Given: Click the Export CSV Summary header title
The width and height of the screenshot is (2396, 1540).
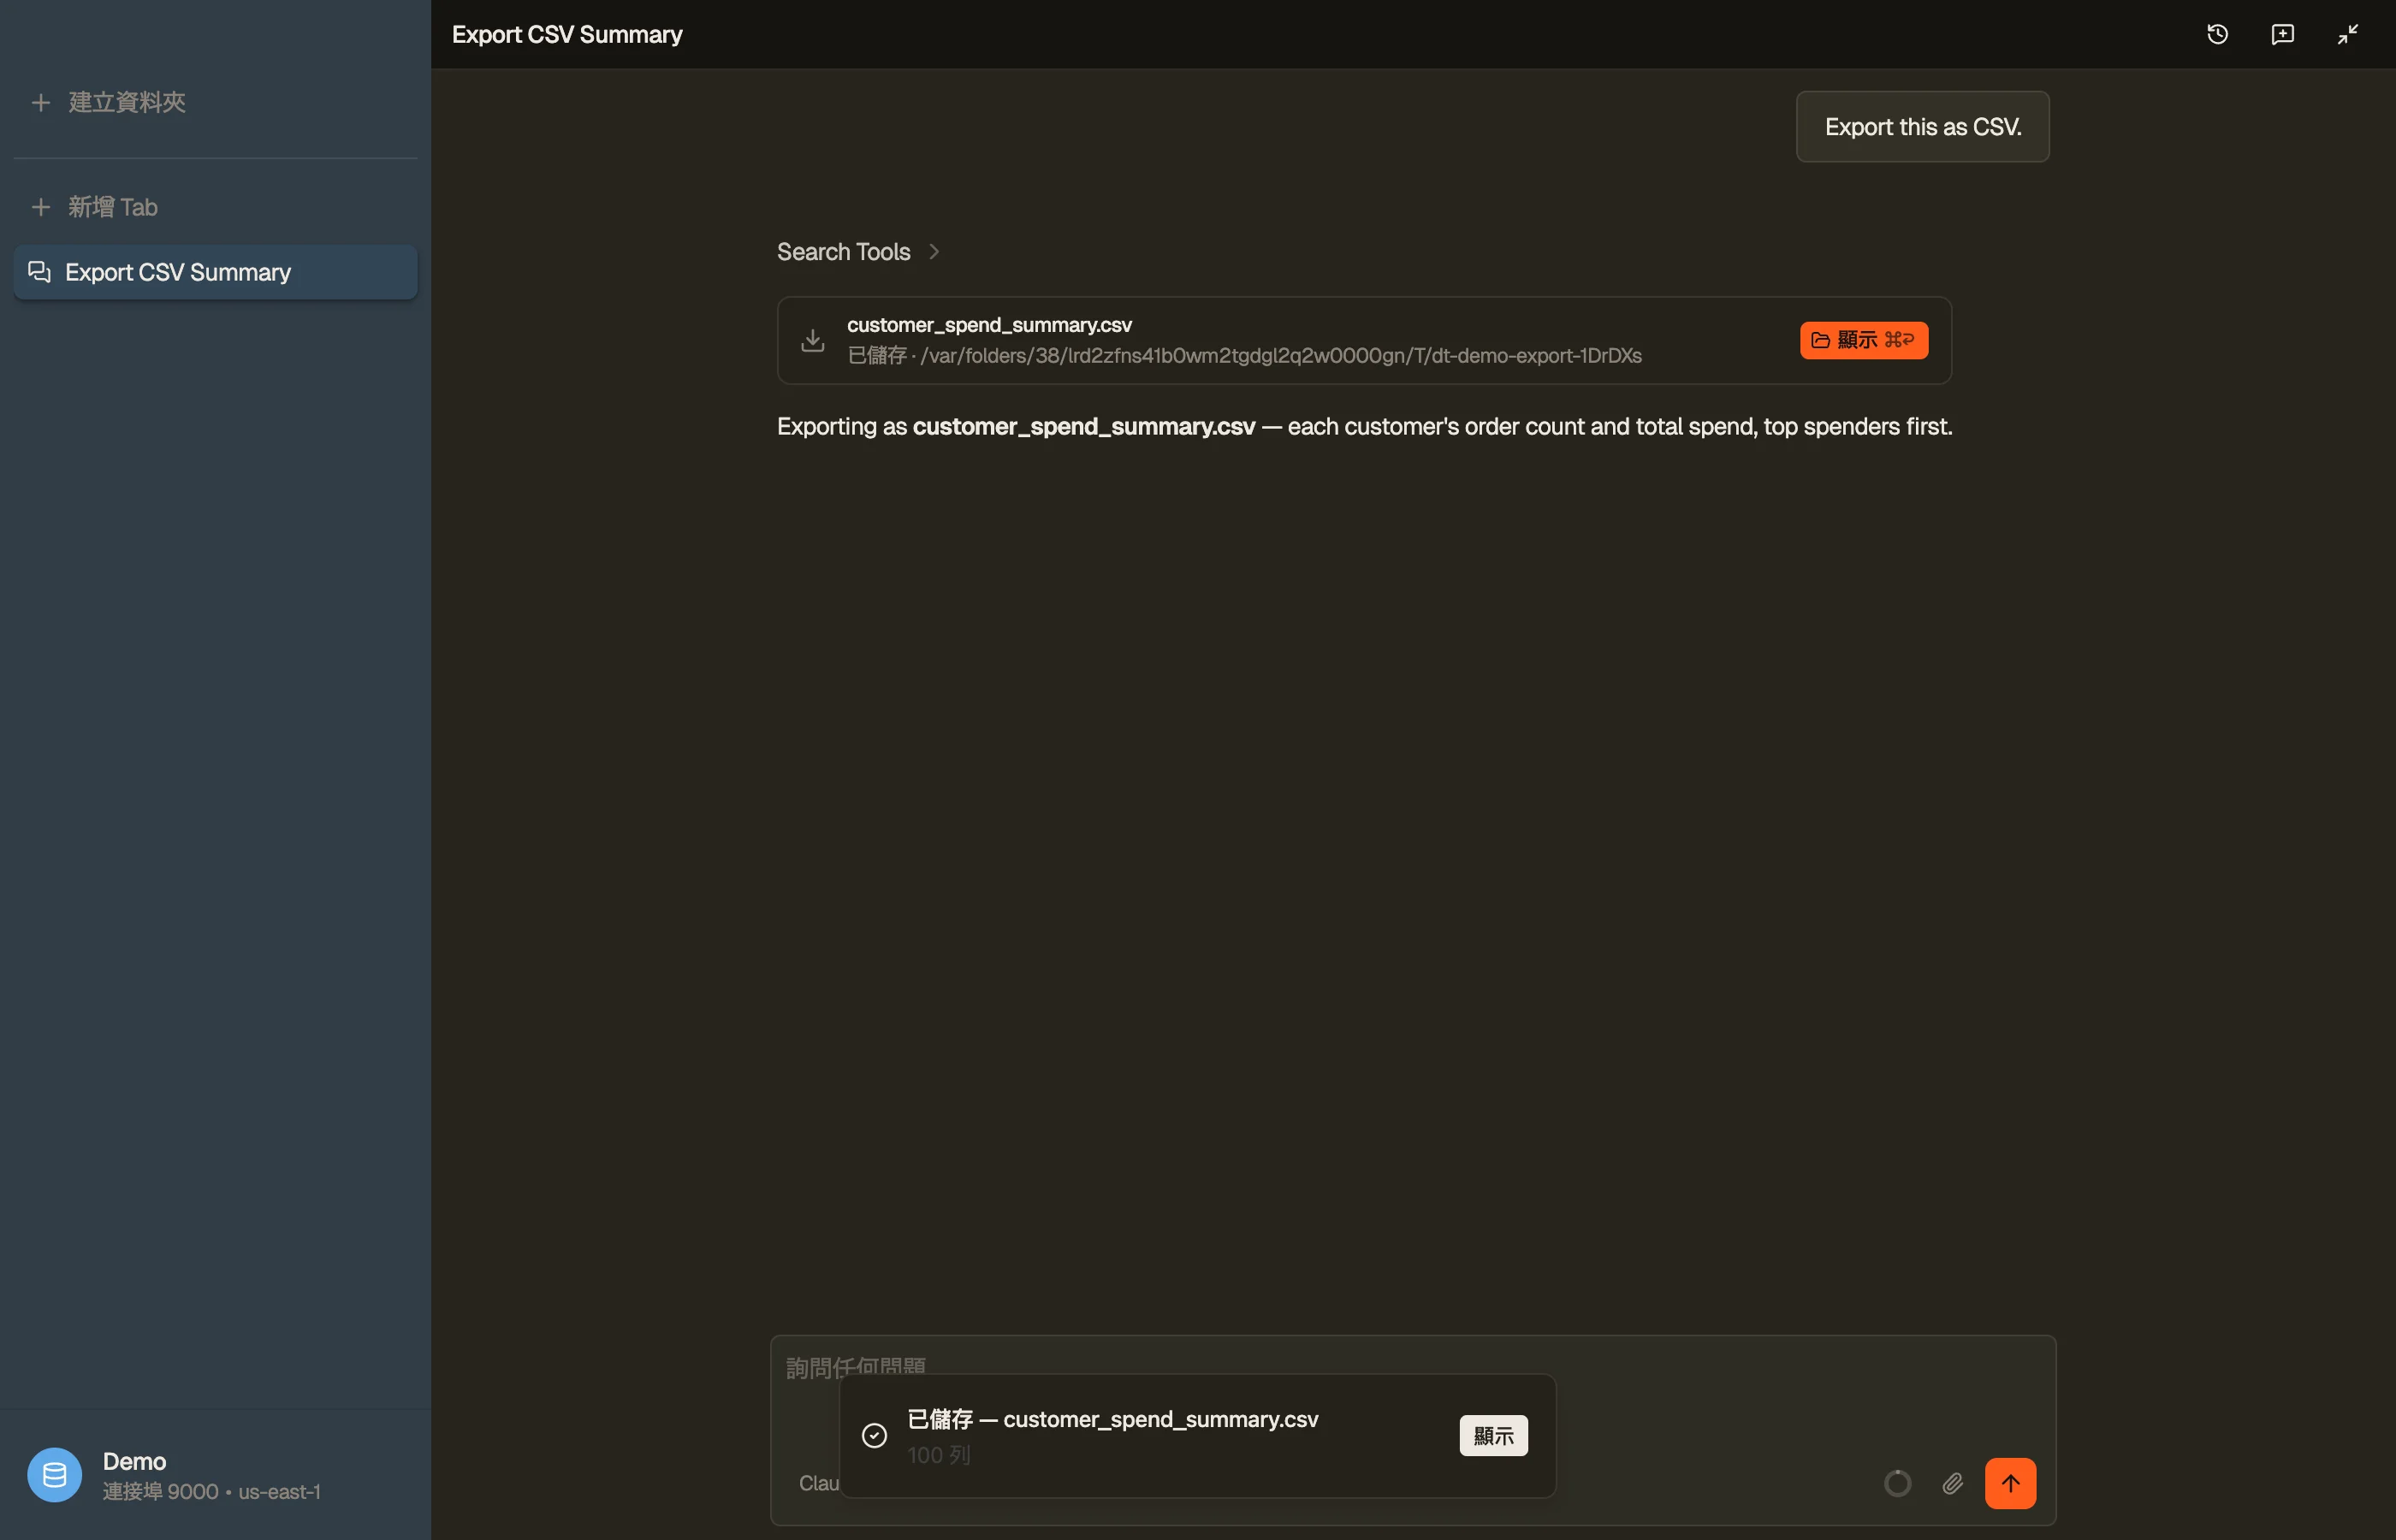Looking at the screenshot, I should [567, 34].
